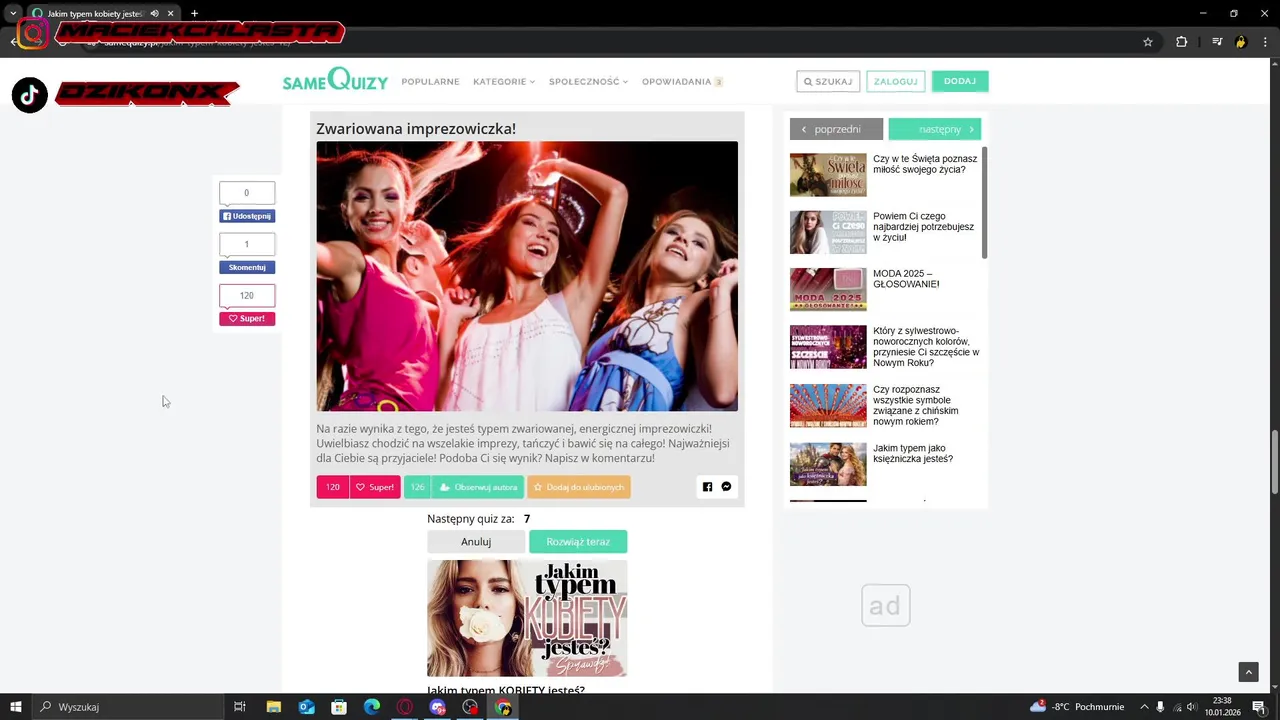Bookmark the page with the star icon

pos(1148,42)
